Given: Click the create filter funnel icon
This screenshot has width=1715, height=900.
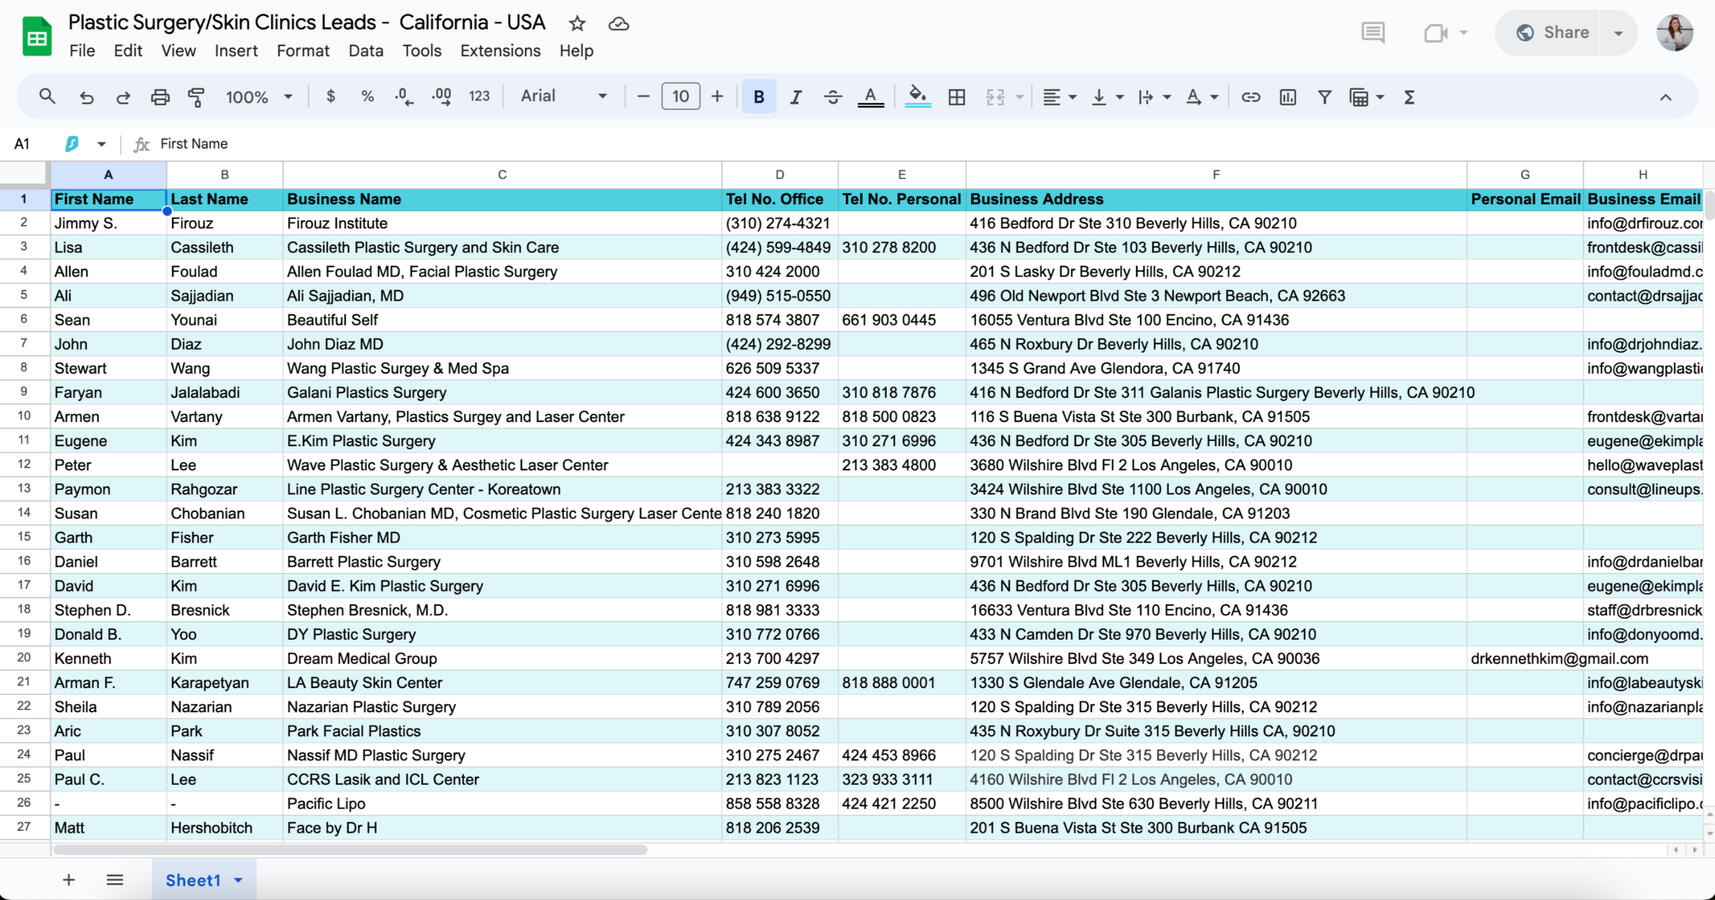Looking at the screenshot, I should pos(1324,97).
